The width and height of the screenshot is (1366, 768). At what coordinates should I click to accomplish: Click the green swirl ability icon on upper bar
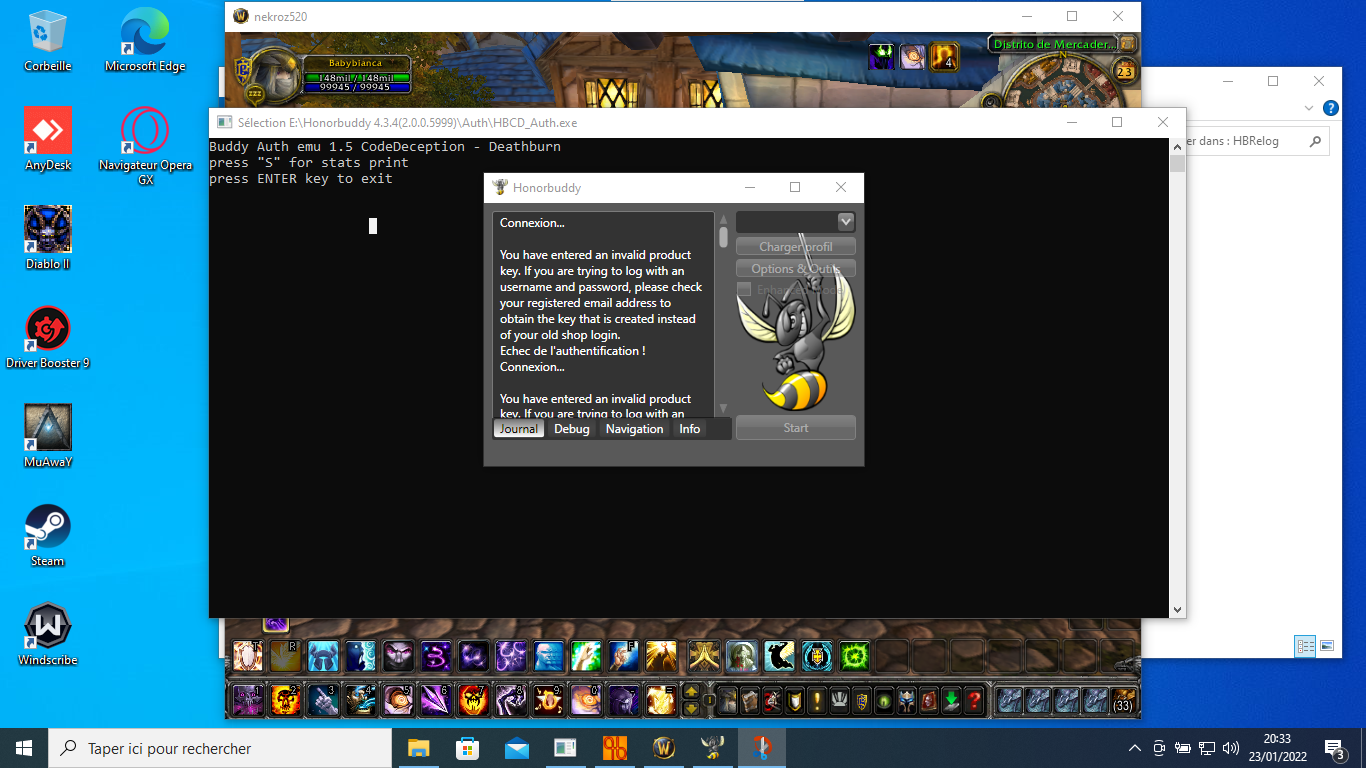tap(854, 656)
